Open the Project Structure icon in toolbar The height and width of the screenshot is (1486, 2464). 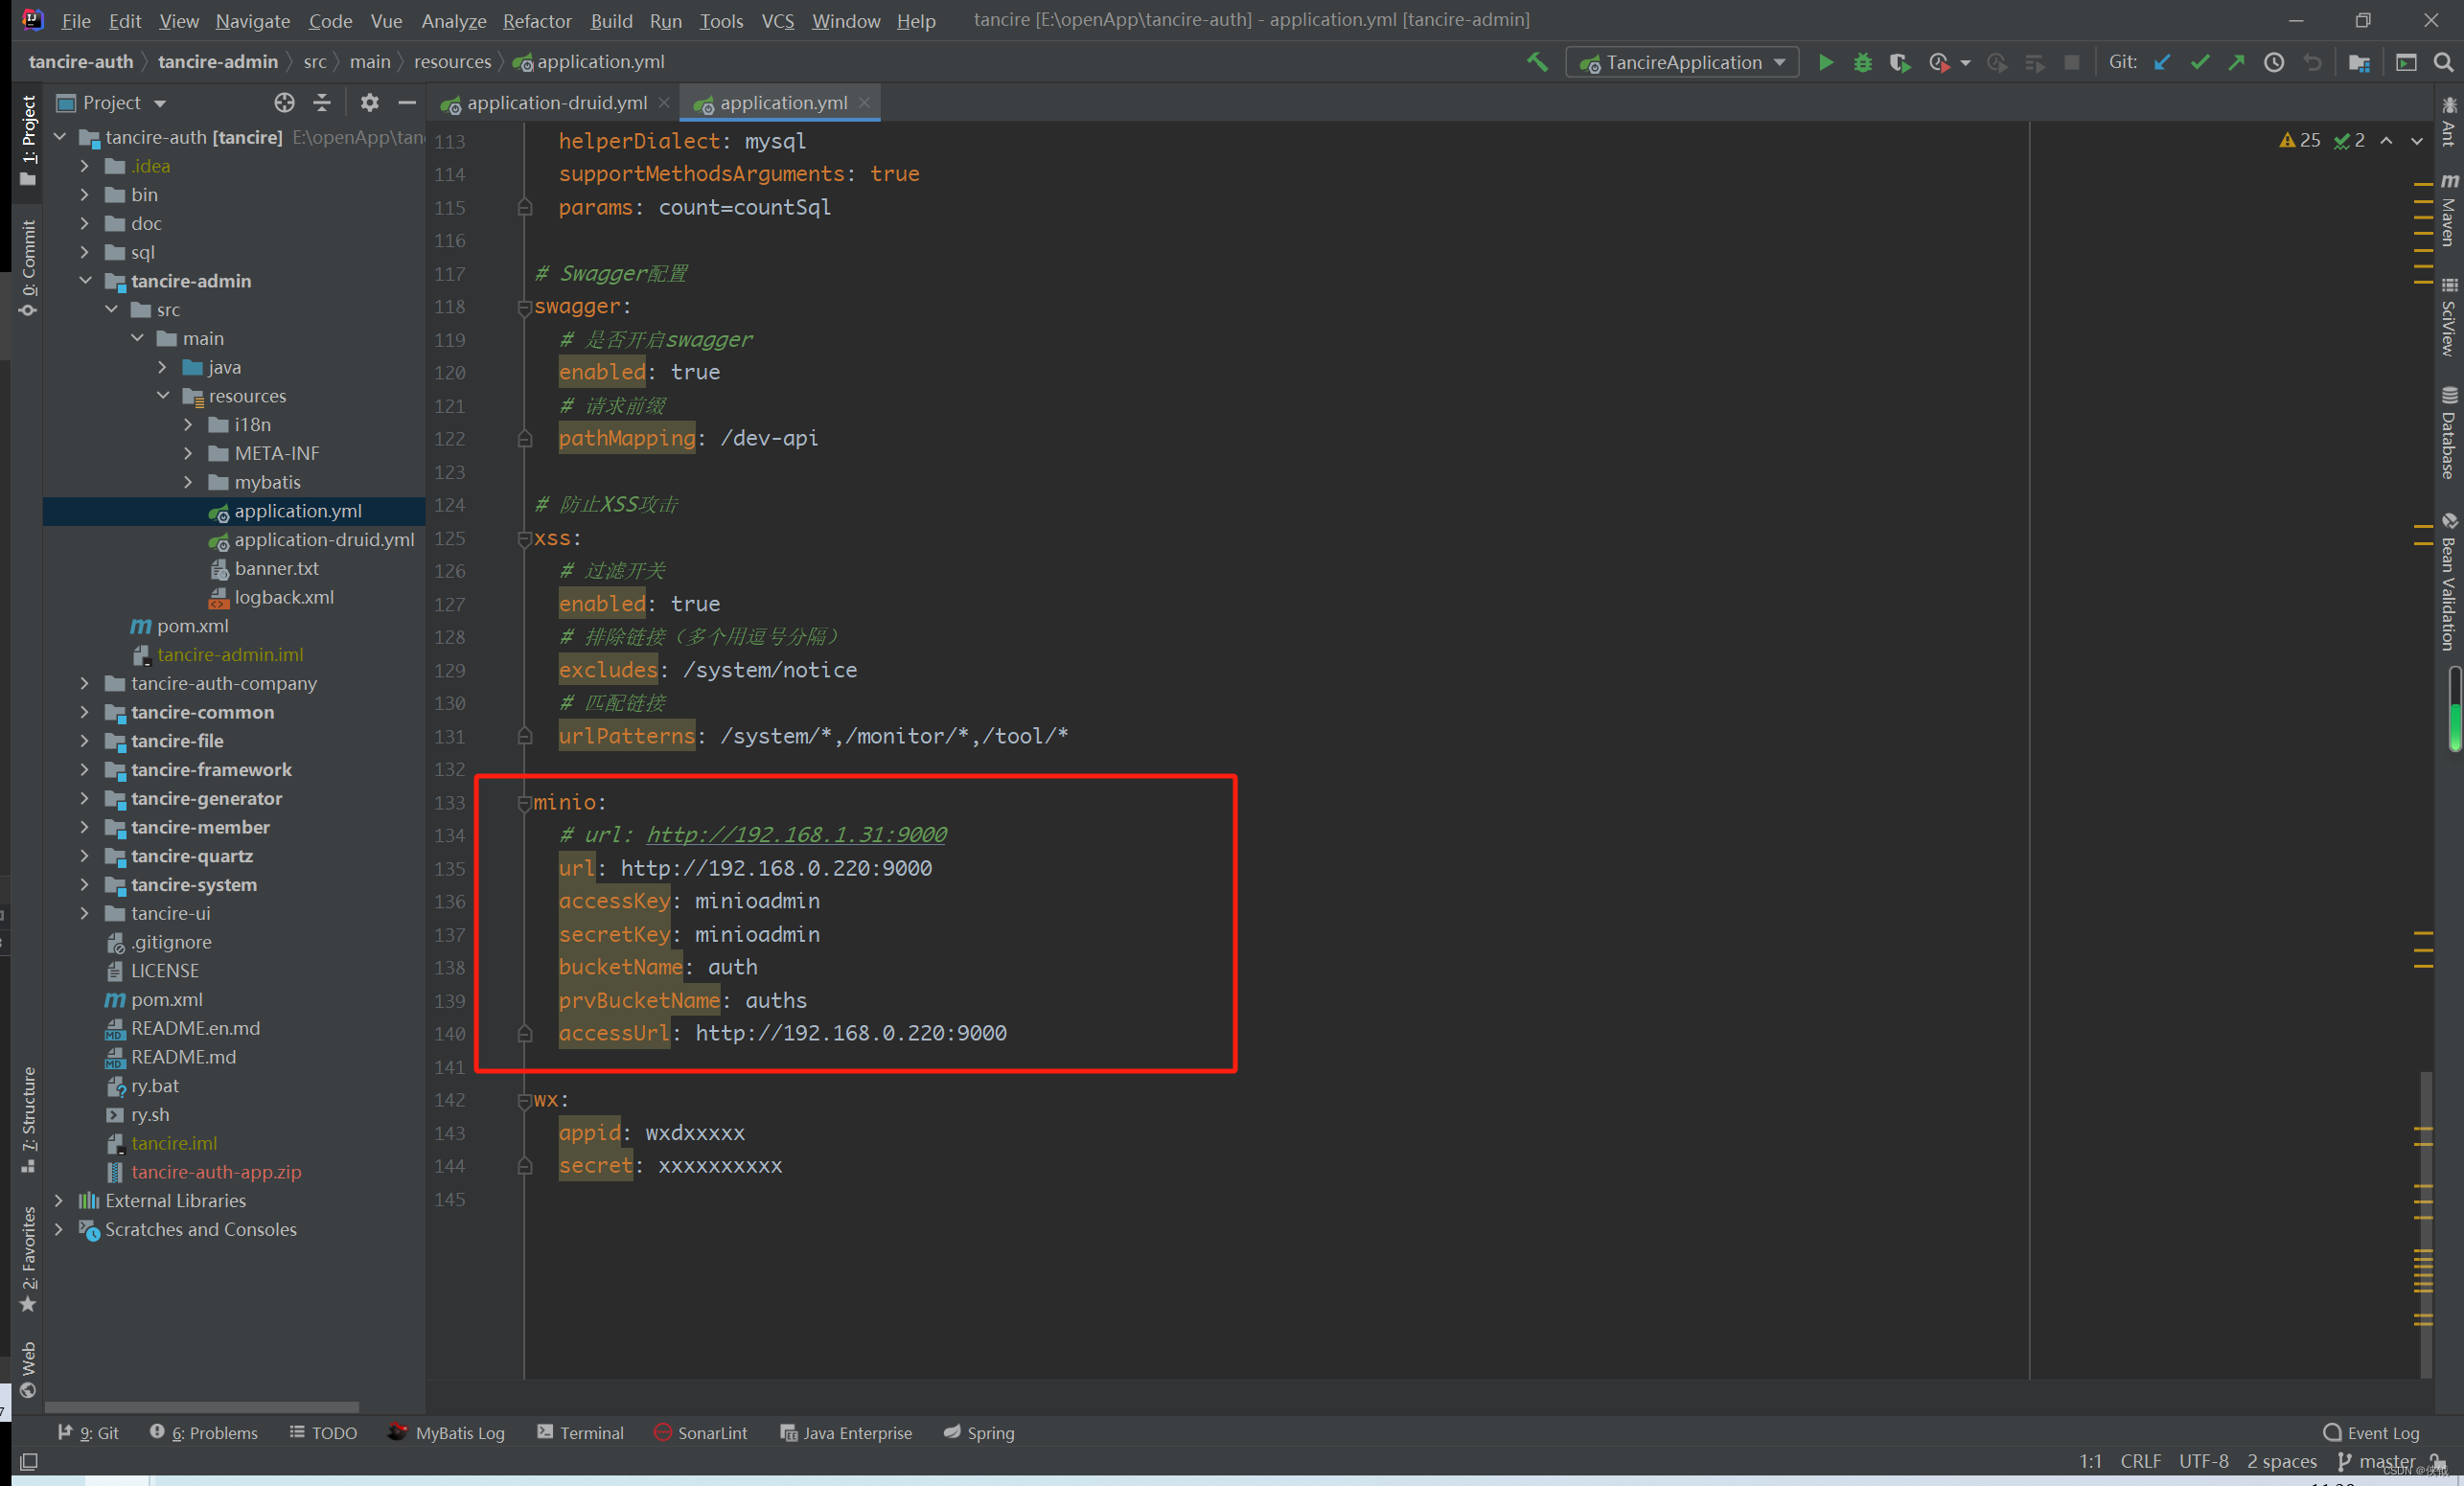(2359, 62)
